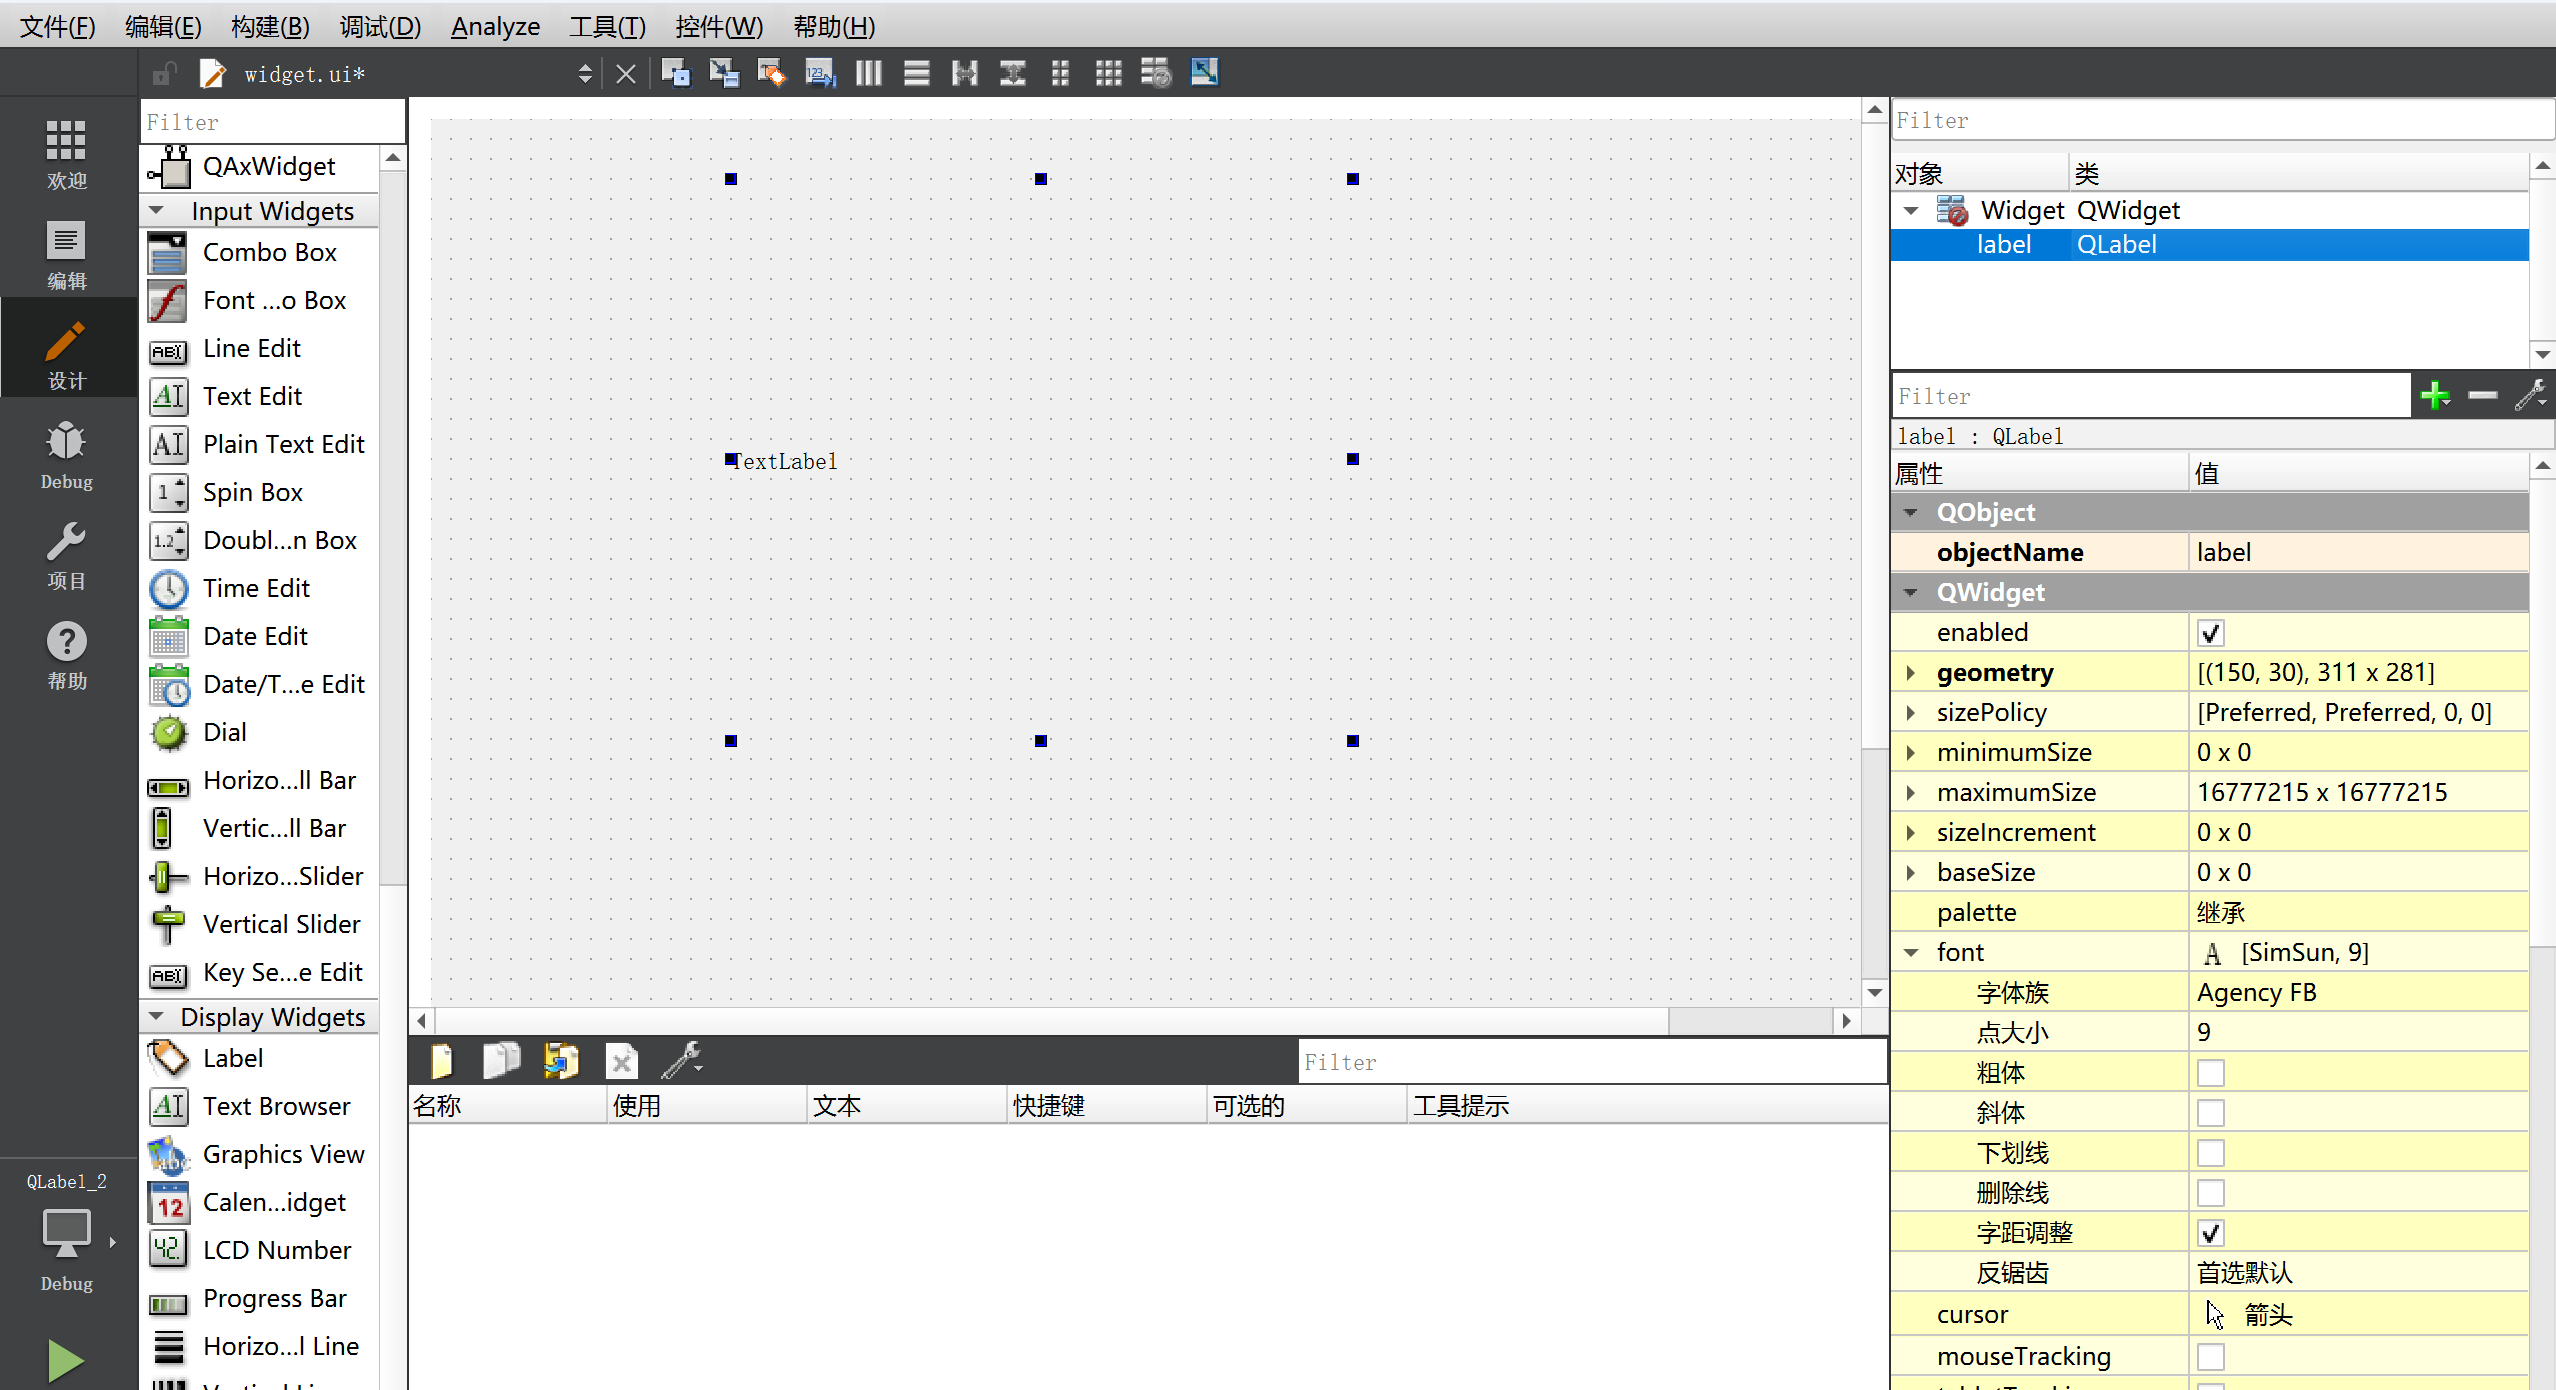Collapse the font property group
Screen dimensions: 2556x1390
pos(1911,953)
